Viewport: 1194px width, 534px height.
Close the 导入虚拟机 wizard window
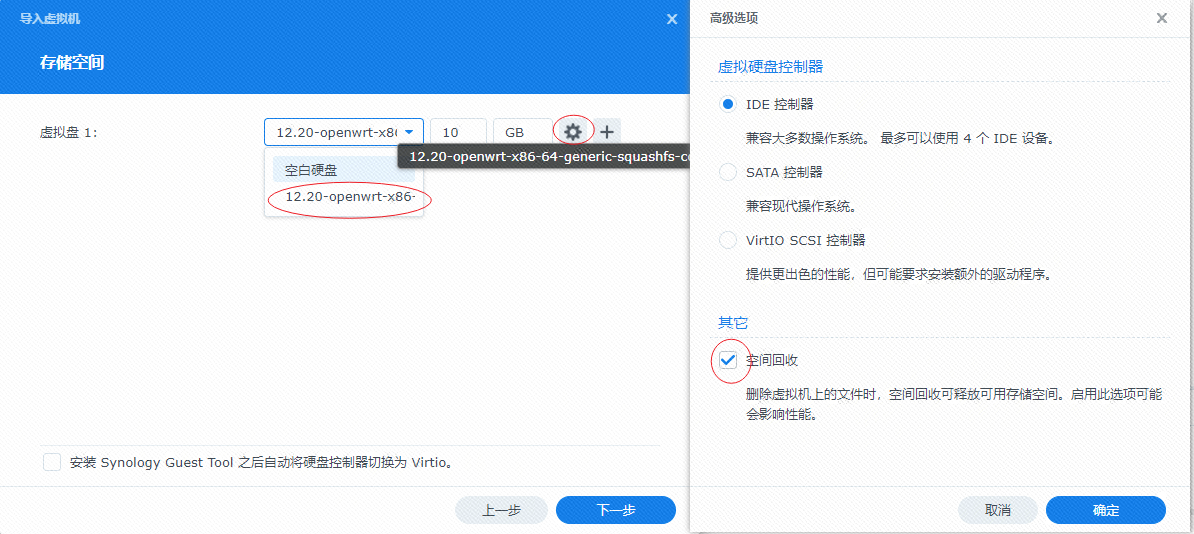click(x=672, y=19)
